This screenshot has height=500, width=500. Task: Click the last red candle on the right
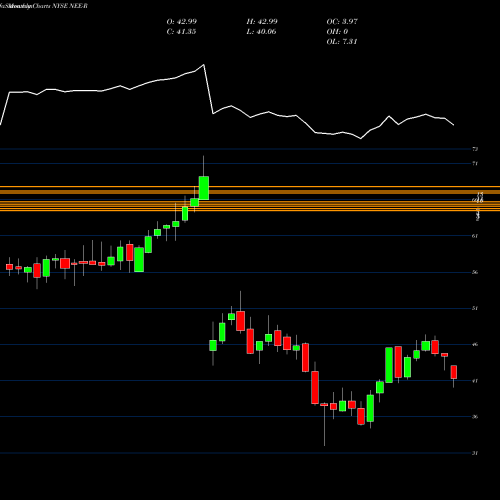click(x=454, y=372)
